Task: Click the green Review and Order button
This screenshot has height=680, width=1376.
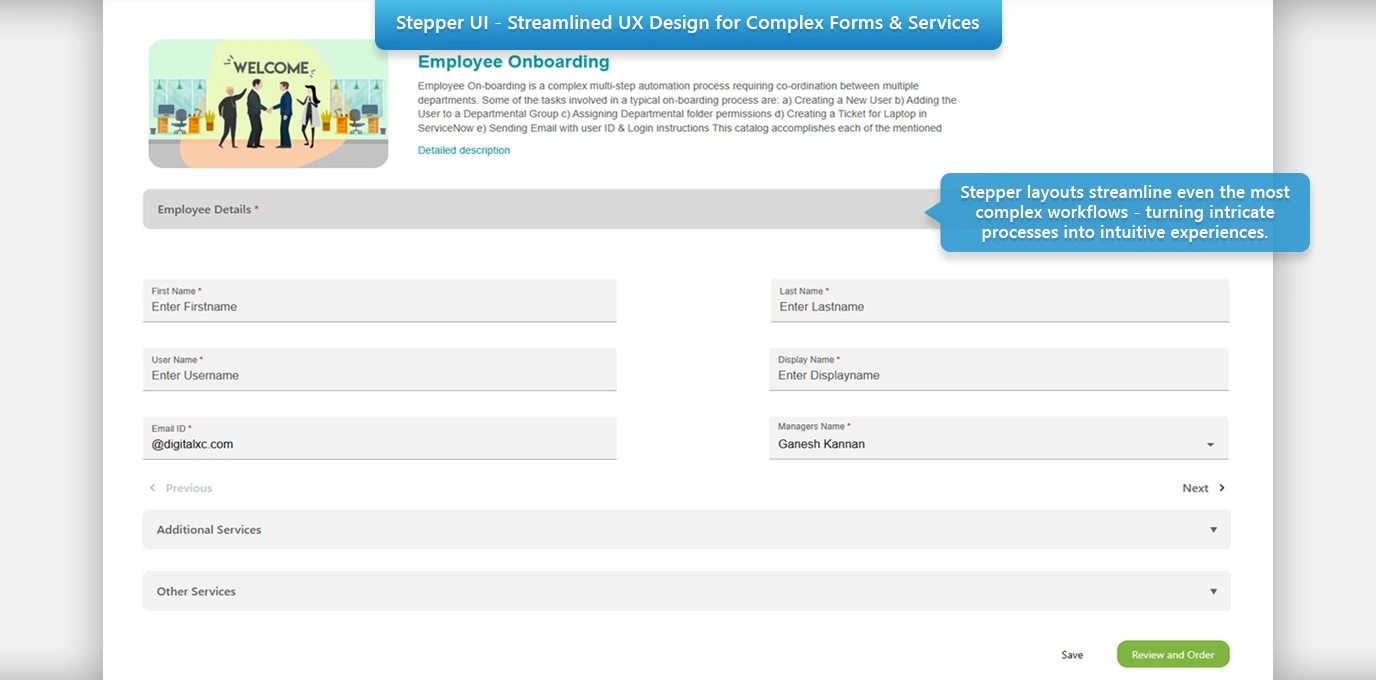Action: click(x=1172, y=655)
